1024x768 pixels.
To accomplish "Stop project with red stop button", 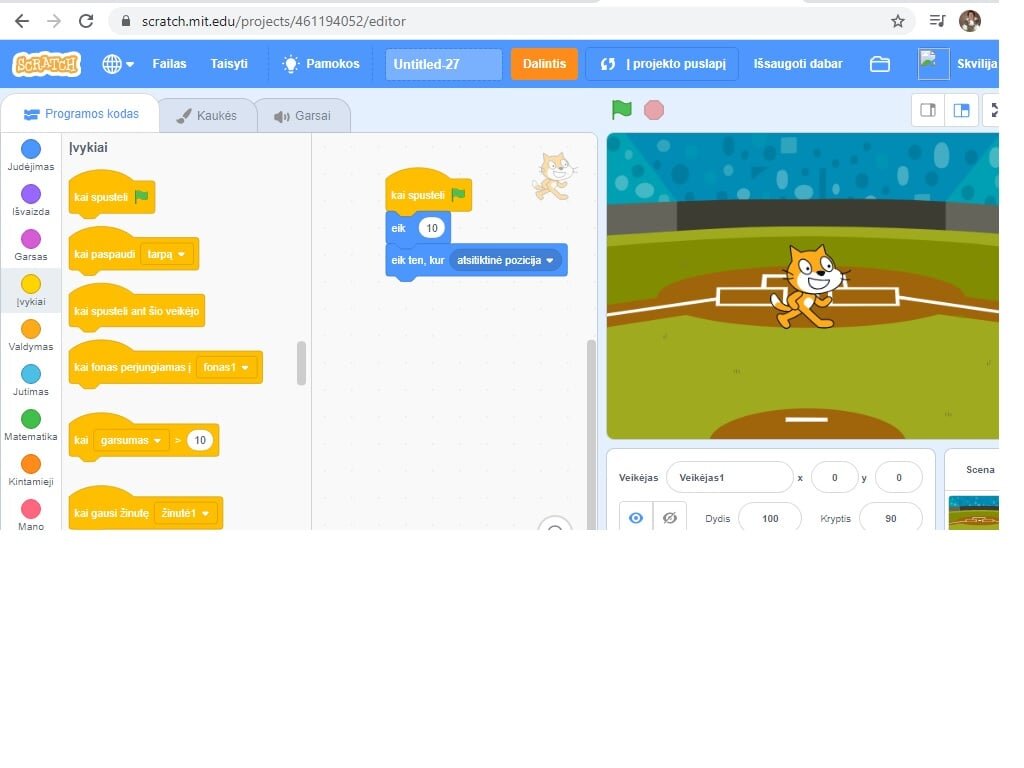I will click(x=654, y=110).
